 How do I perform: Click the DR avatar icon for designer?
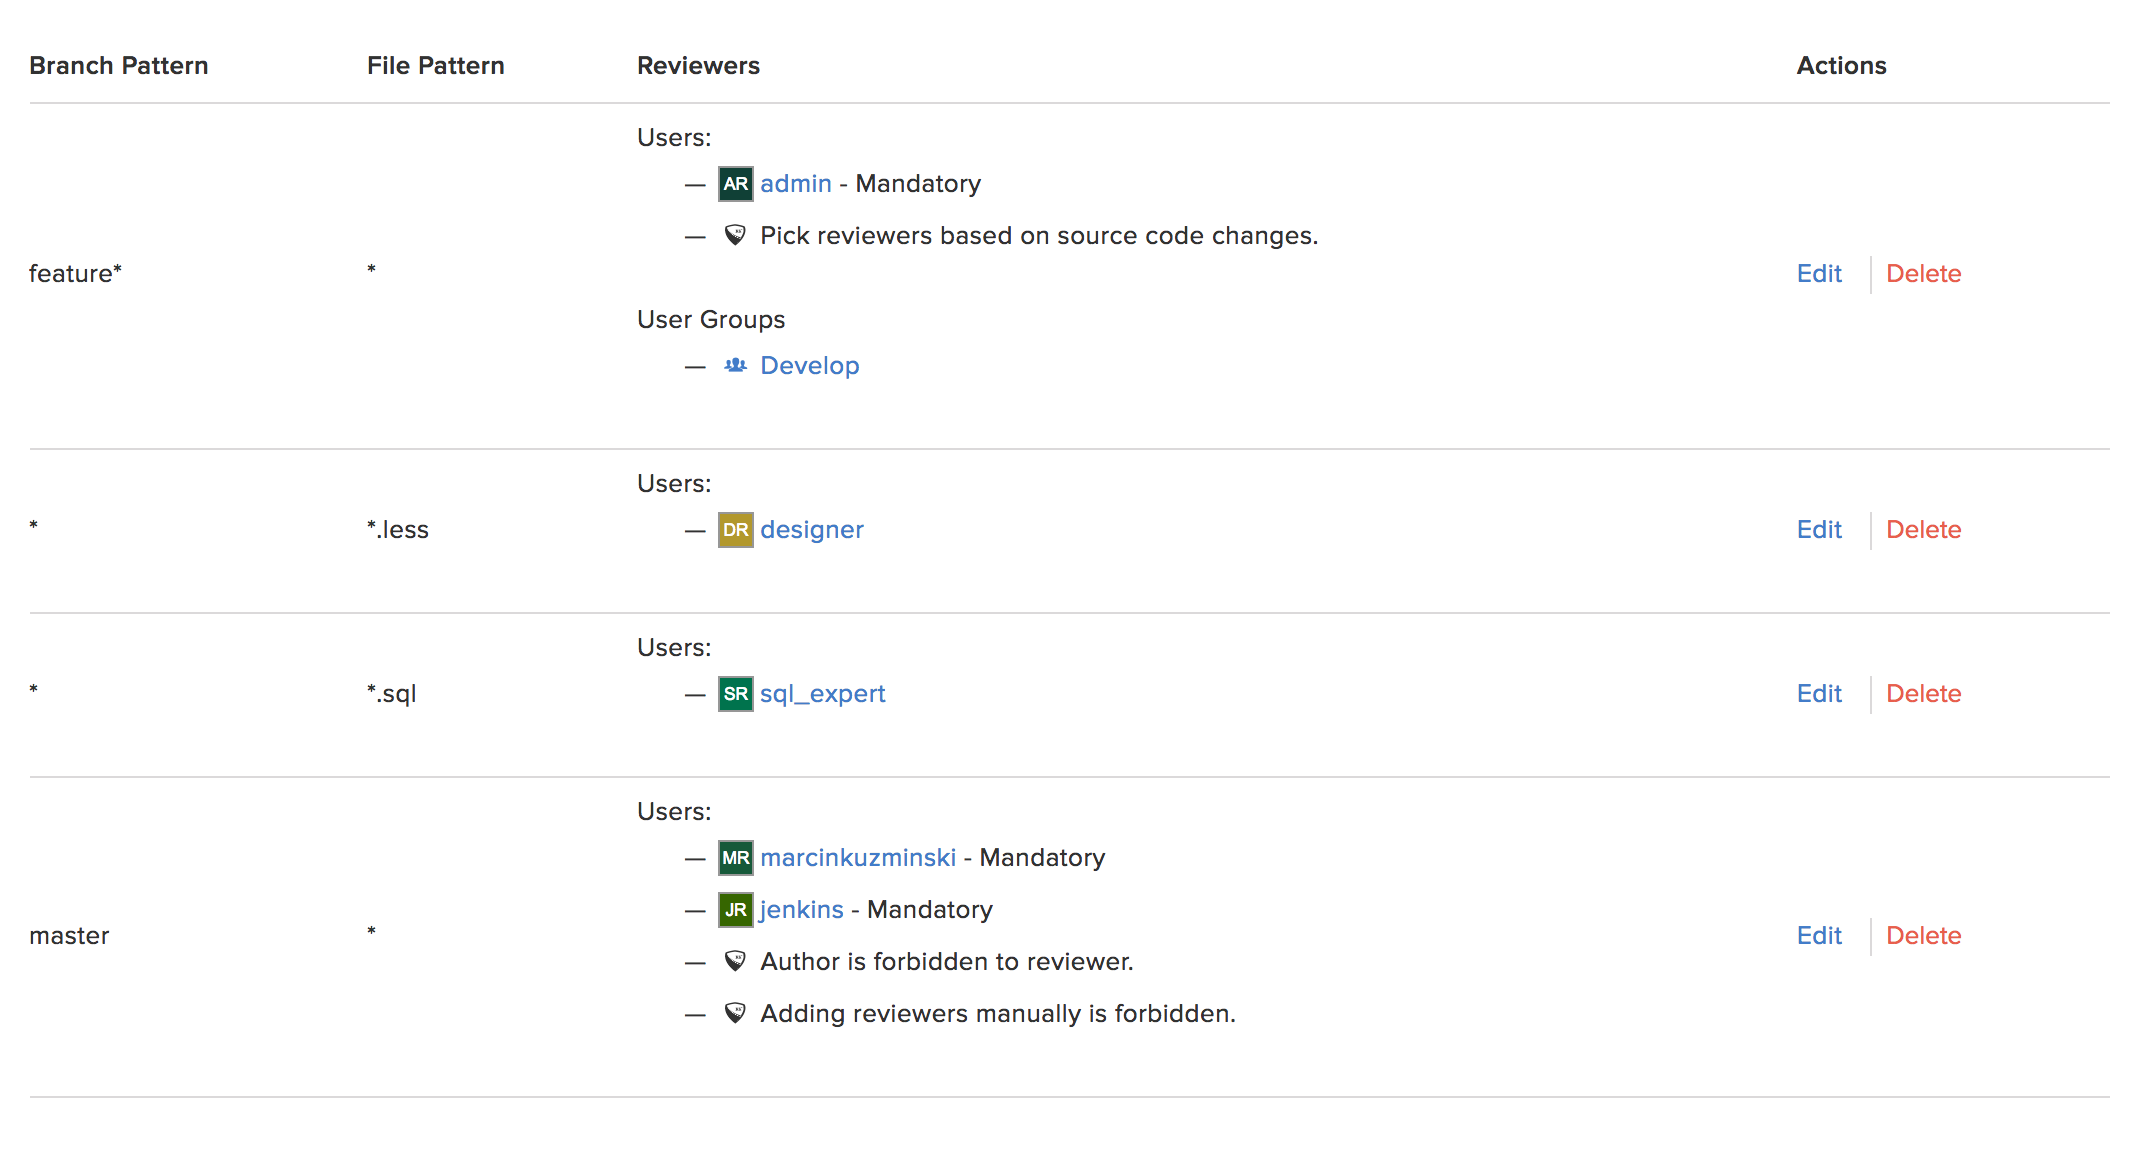pyautogui.click(x=735, y=530)
